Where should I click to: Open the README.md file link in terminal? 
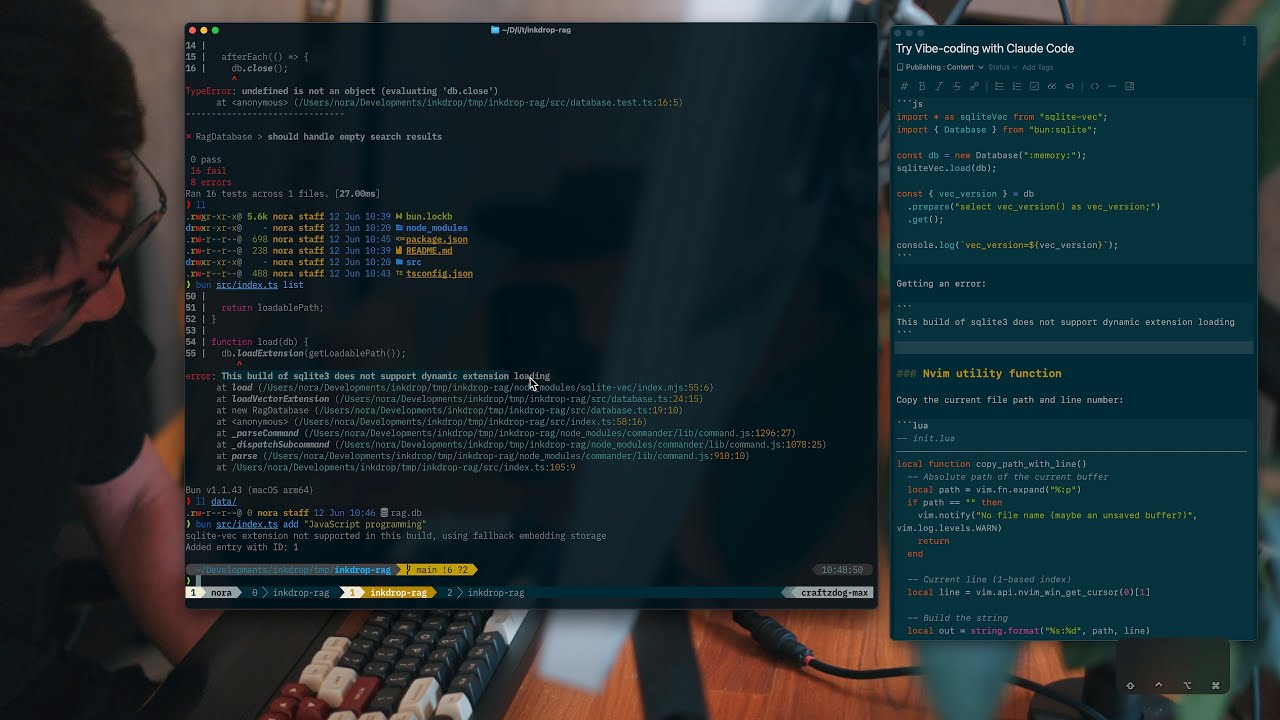click(x=429, y=251)
